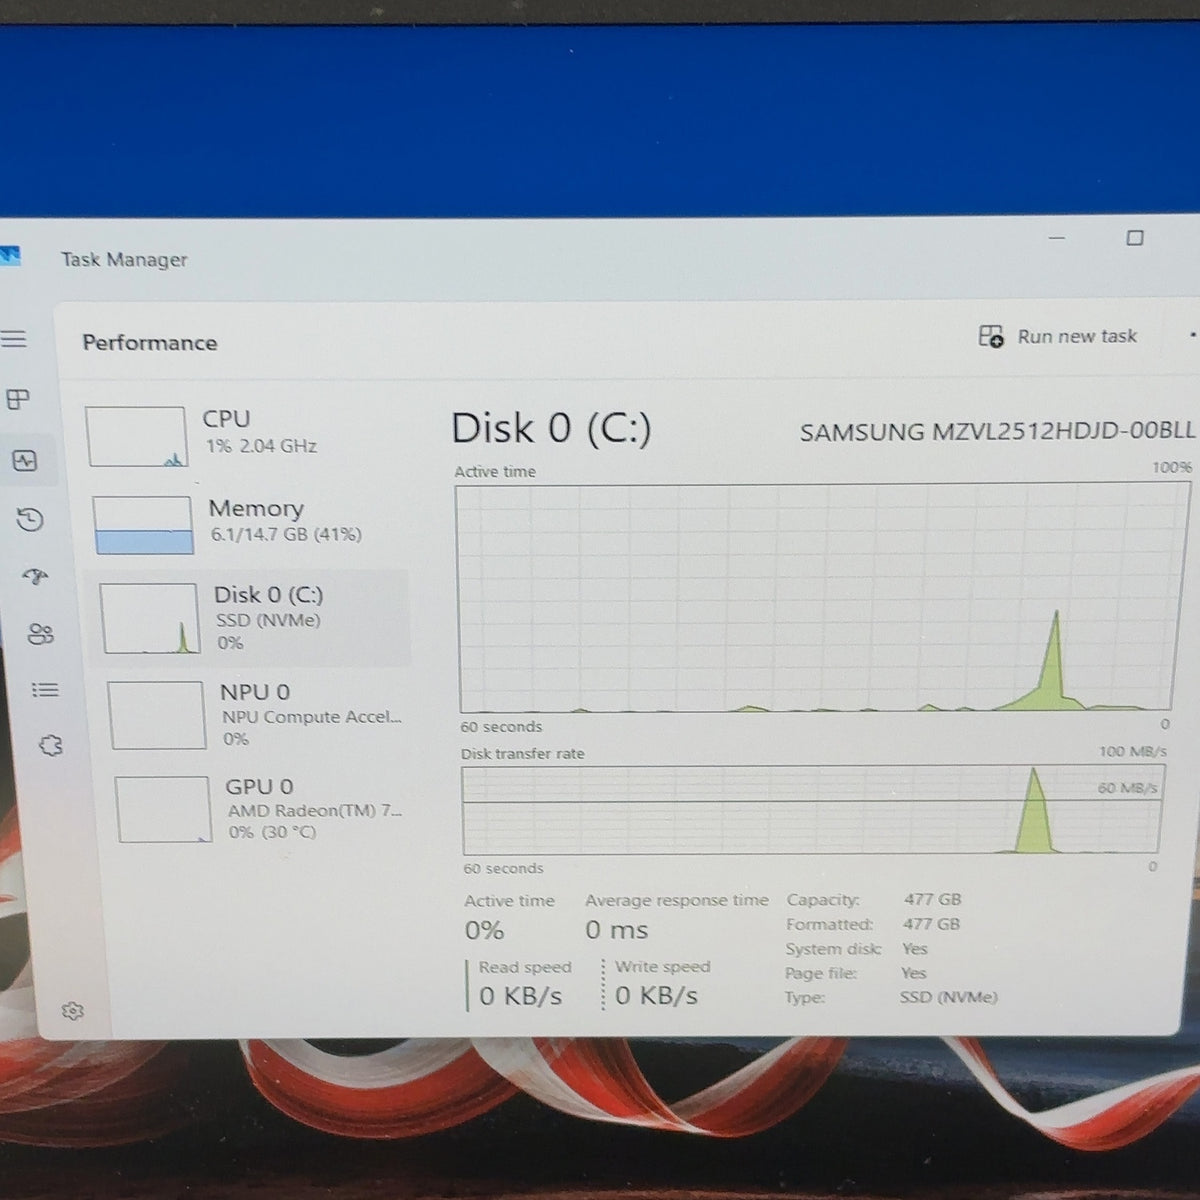Click the Average response time 0 ms value
Screen dimensions: 1200x1200
click(x=617, y=930)
